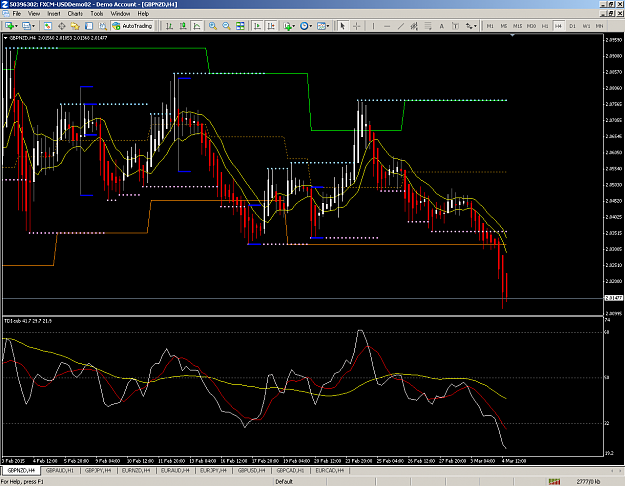Select the active H4 timeframe button
The image size is (625, 486).
coord(558,26)
